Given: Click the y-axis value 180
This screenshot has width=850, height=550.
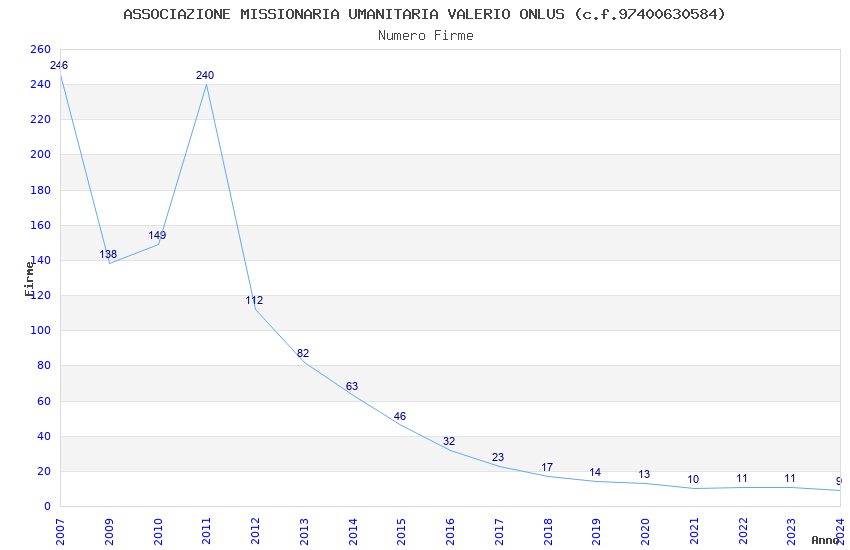Looking at the screenshot, I should (x=40, y=190).
